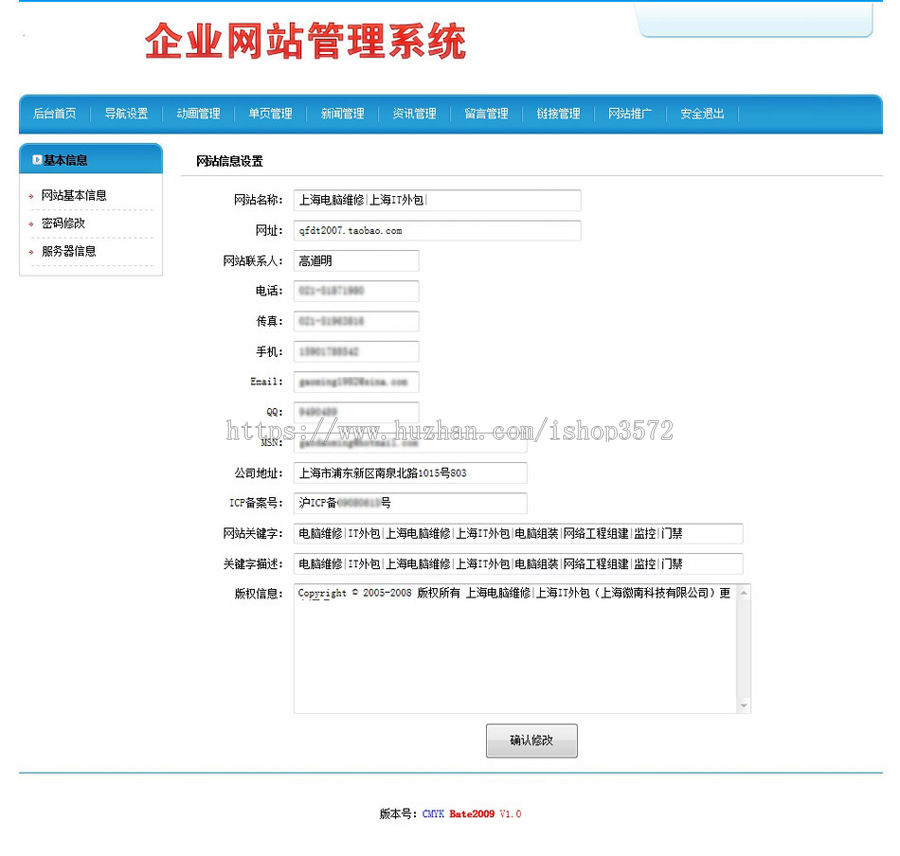Open the 留言管理 (message management) menu
The height and width of the screenshot is (856, 900).
pos(487,113)
